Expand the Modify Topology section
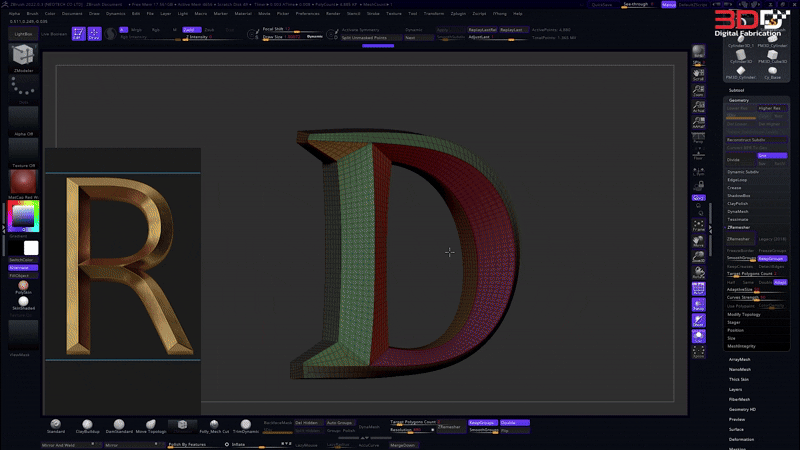Screen dimensions: 800x450 point(745,314)
